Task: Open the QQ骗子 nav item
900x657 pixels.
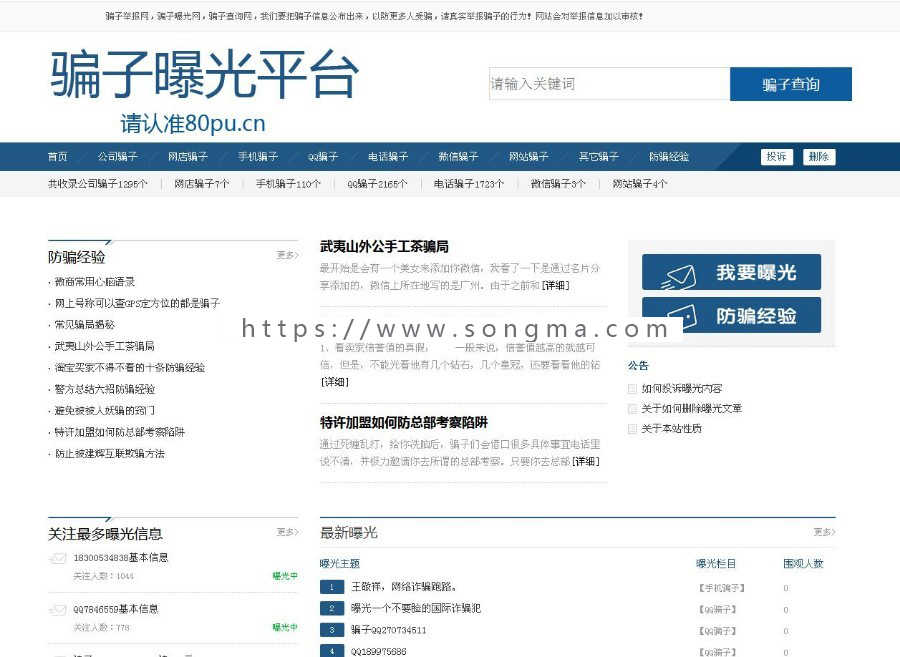Action: pos(323,156)
